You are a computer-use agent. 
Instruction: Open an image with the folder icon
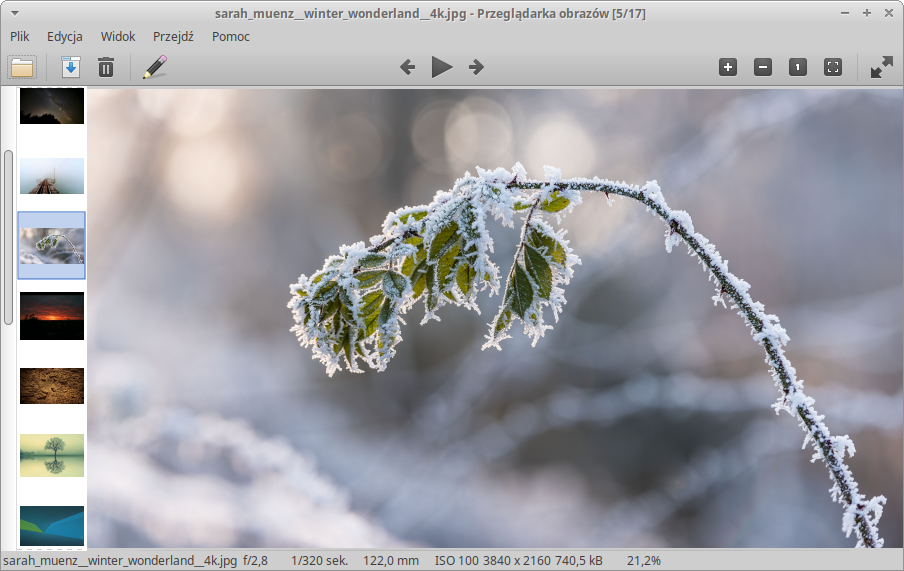(22, 67)
